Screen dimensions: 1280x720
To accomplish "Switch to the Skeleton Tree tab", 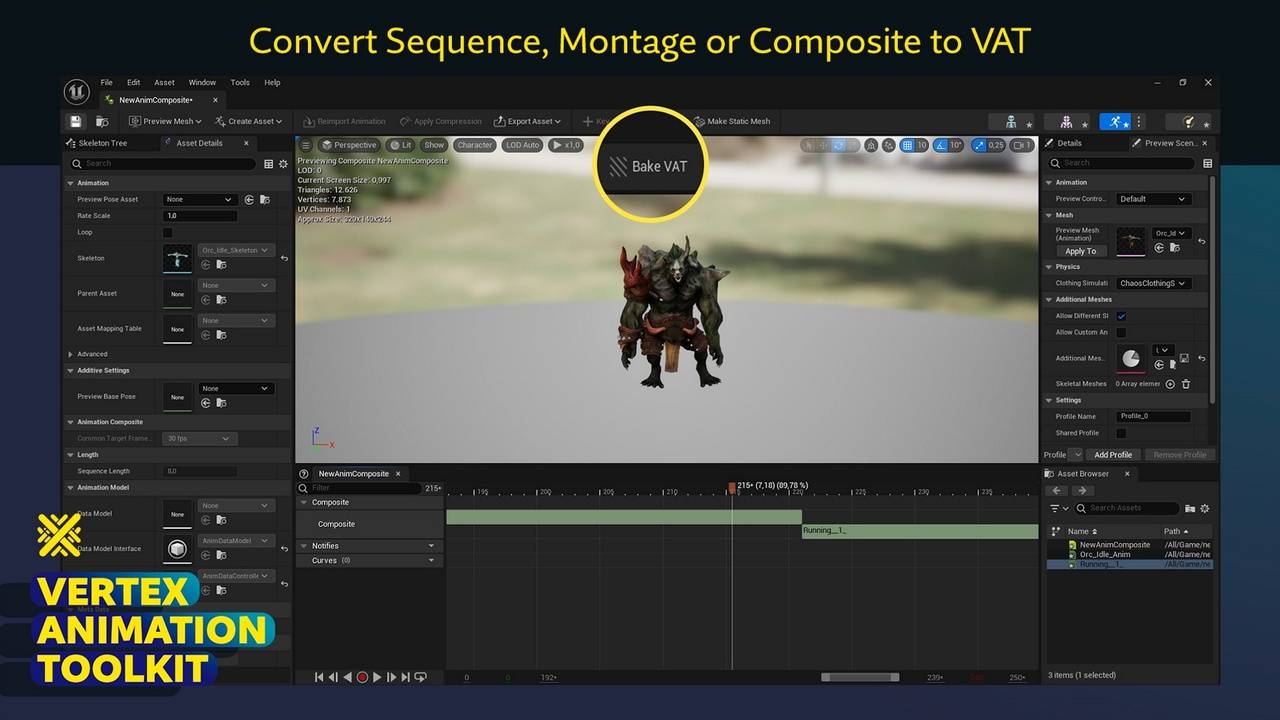I will click(102, 143).
